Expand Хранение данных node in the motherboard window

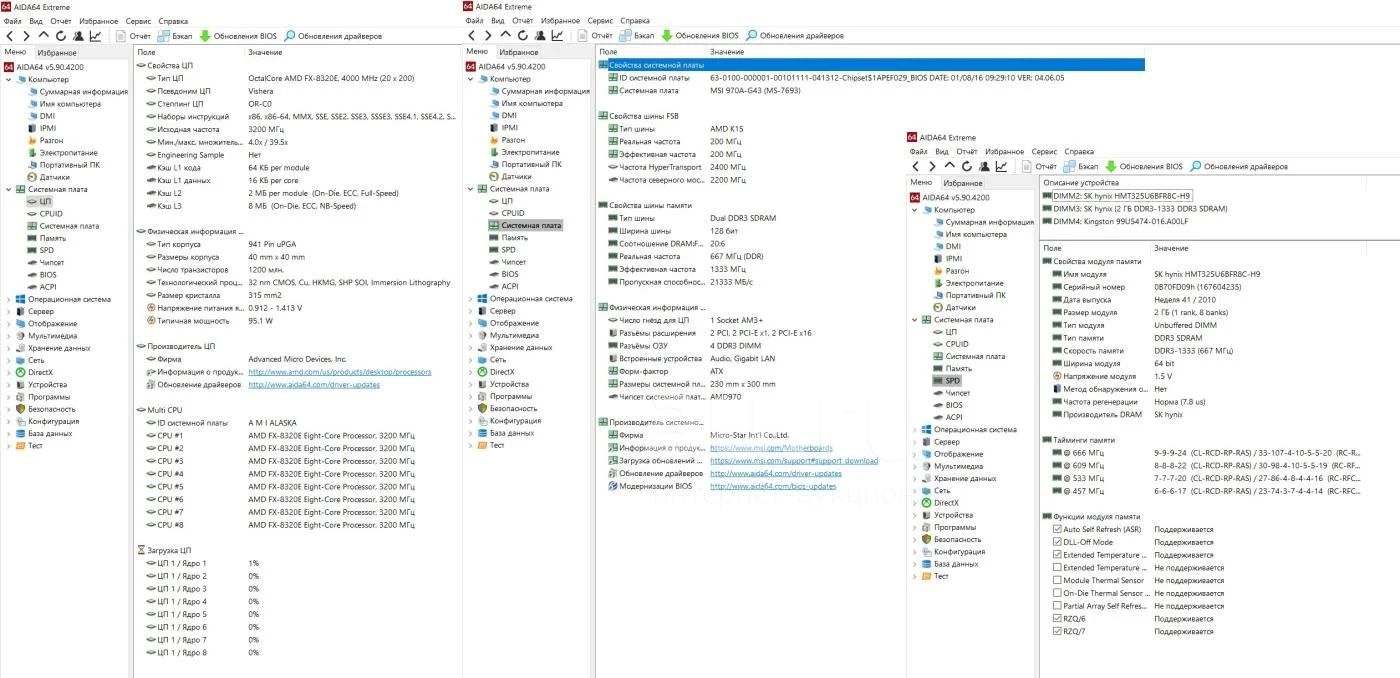click(x=471, y=348)
